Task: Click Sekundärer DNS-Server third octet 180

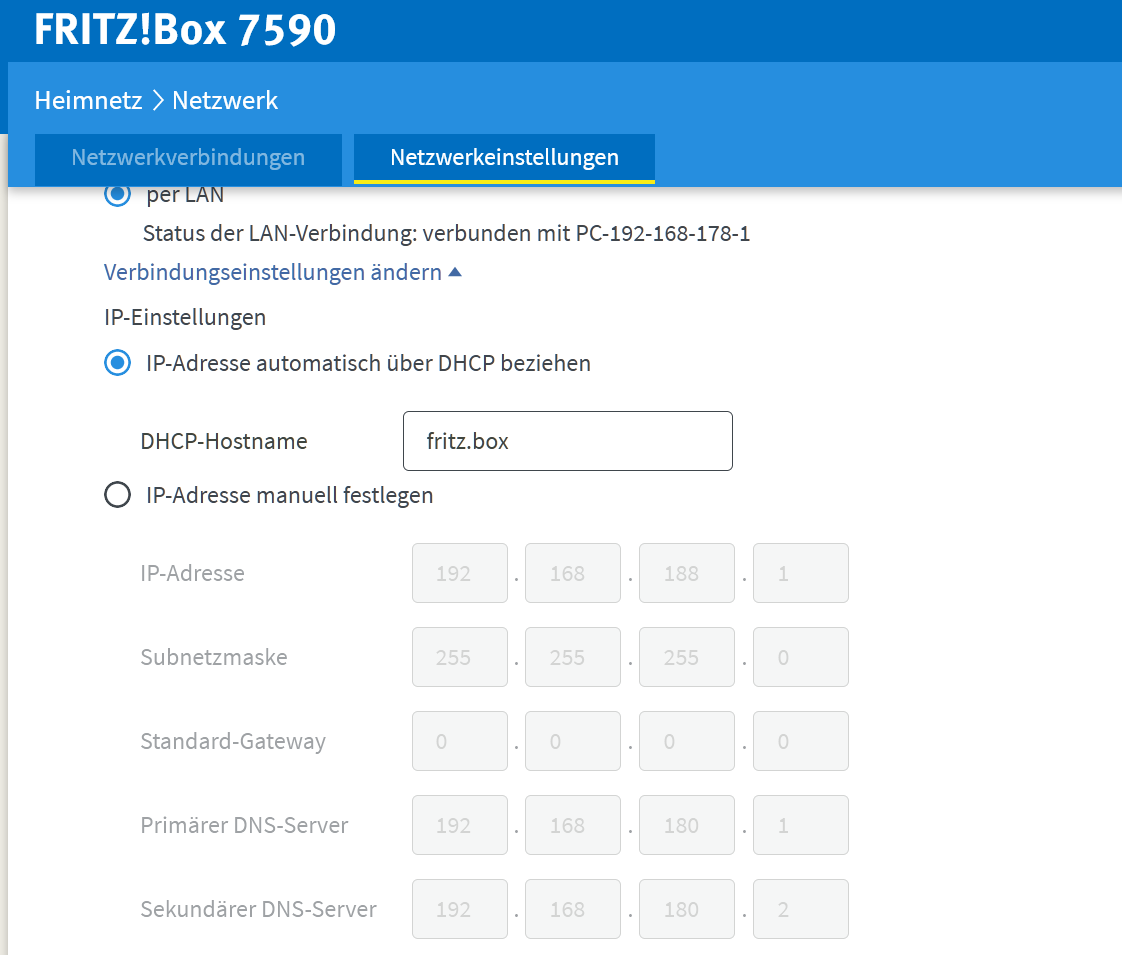Action: [687, 909]
